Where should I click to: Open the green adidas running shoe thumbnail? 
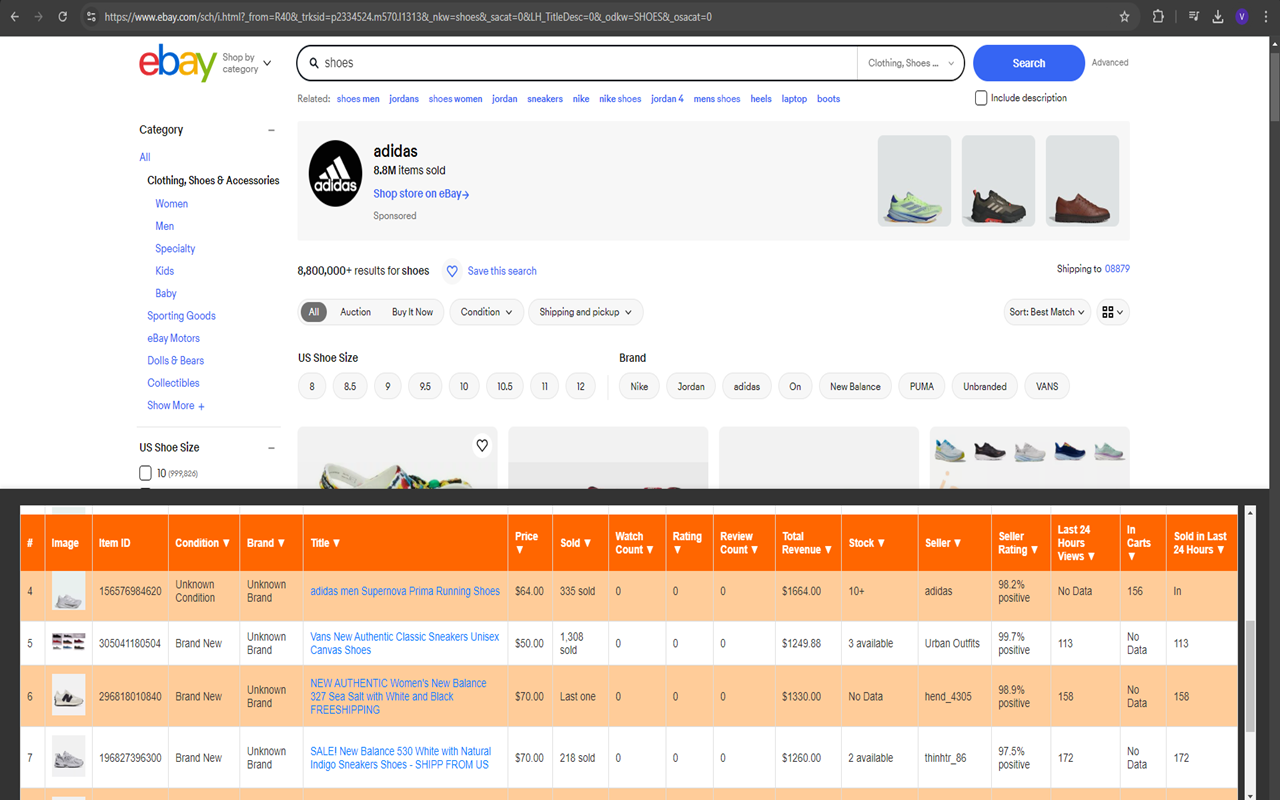(914, 181)
